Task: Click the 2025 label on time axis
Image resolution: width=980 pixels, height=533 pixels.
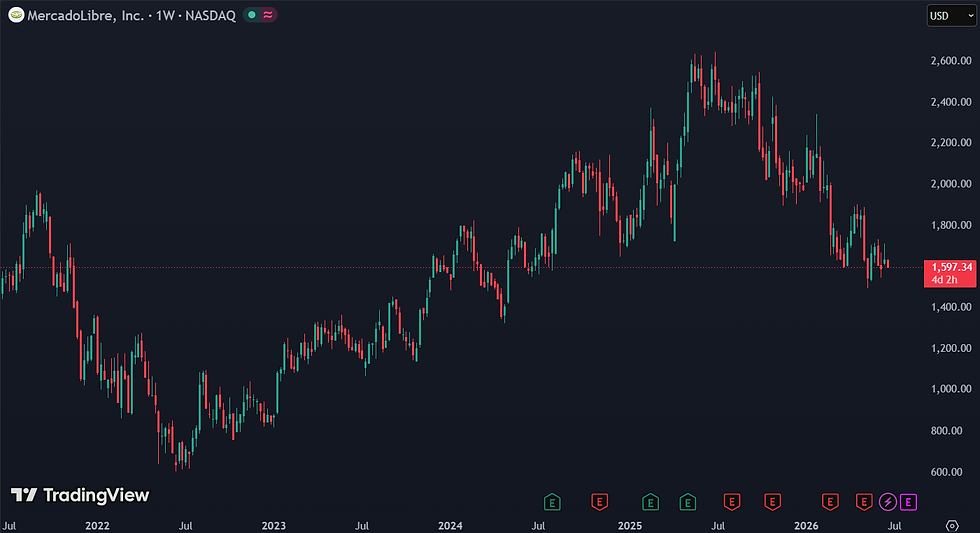Action: coord(629,526)
